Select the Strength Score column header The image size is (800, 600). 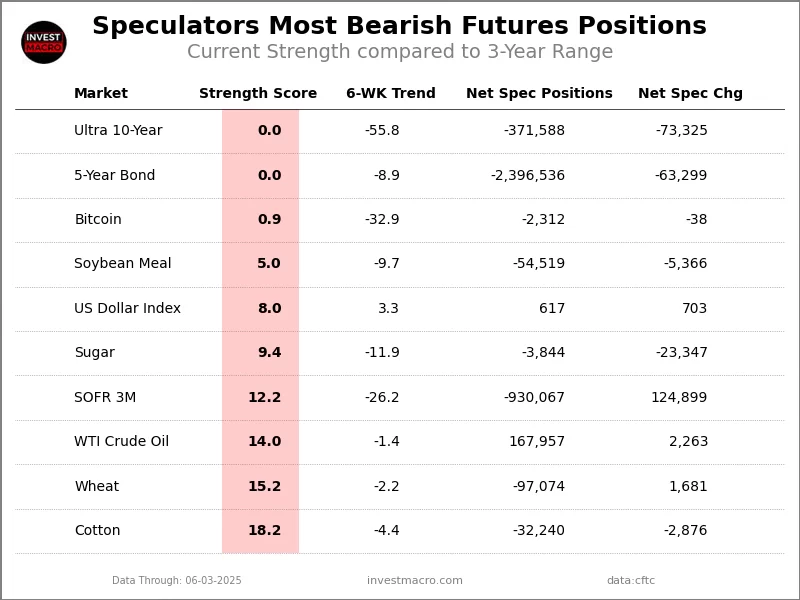[258, 94]
